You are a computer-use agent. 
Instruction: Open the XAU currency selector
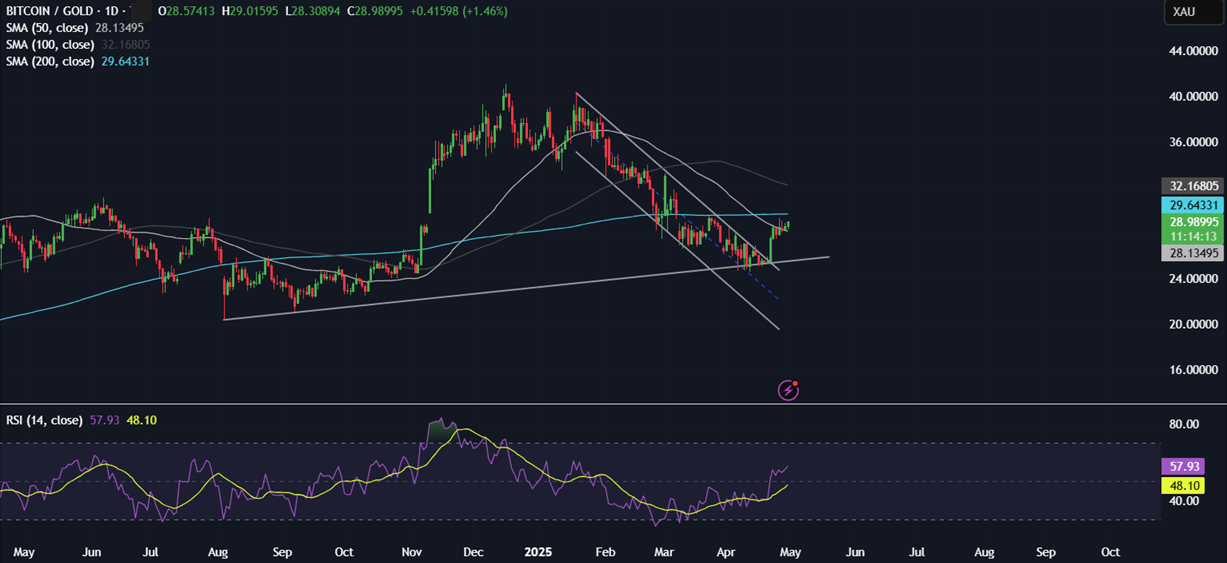pyautogui.click(x=1192, y=12)
